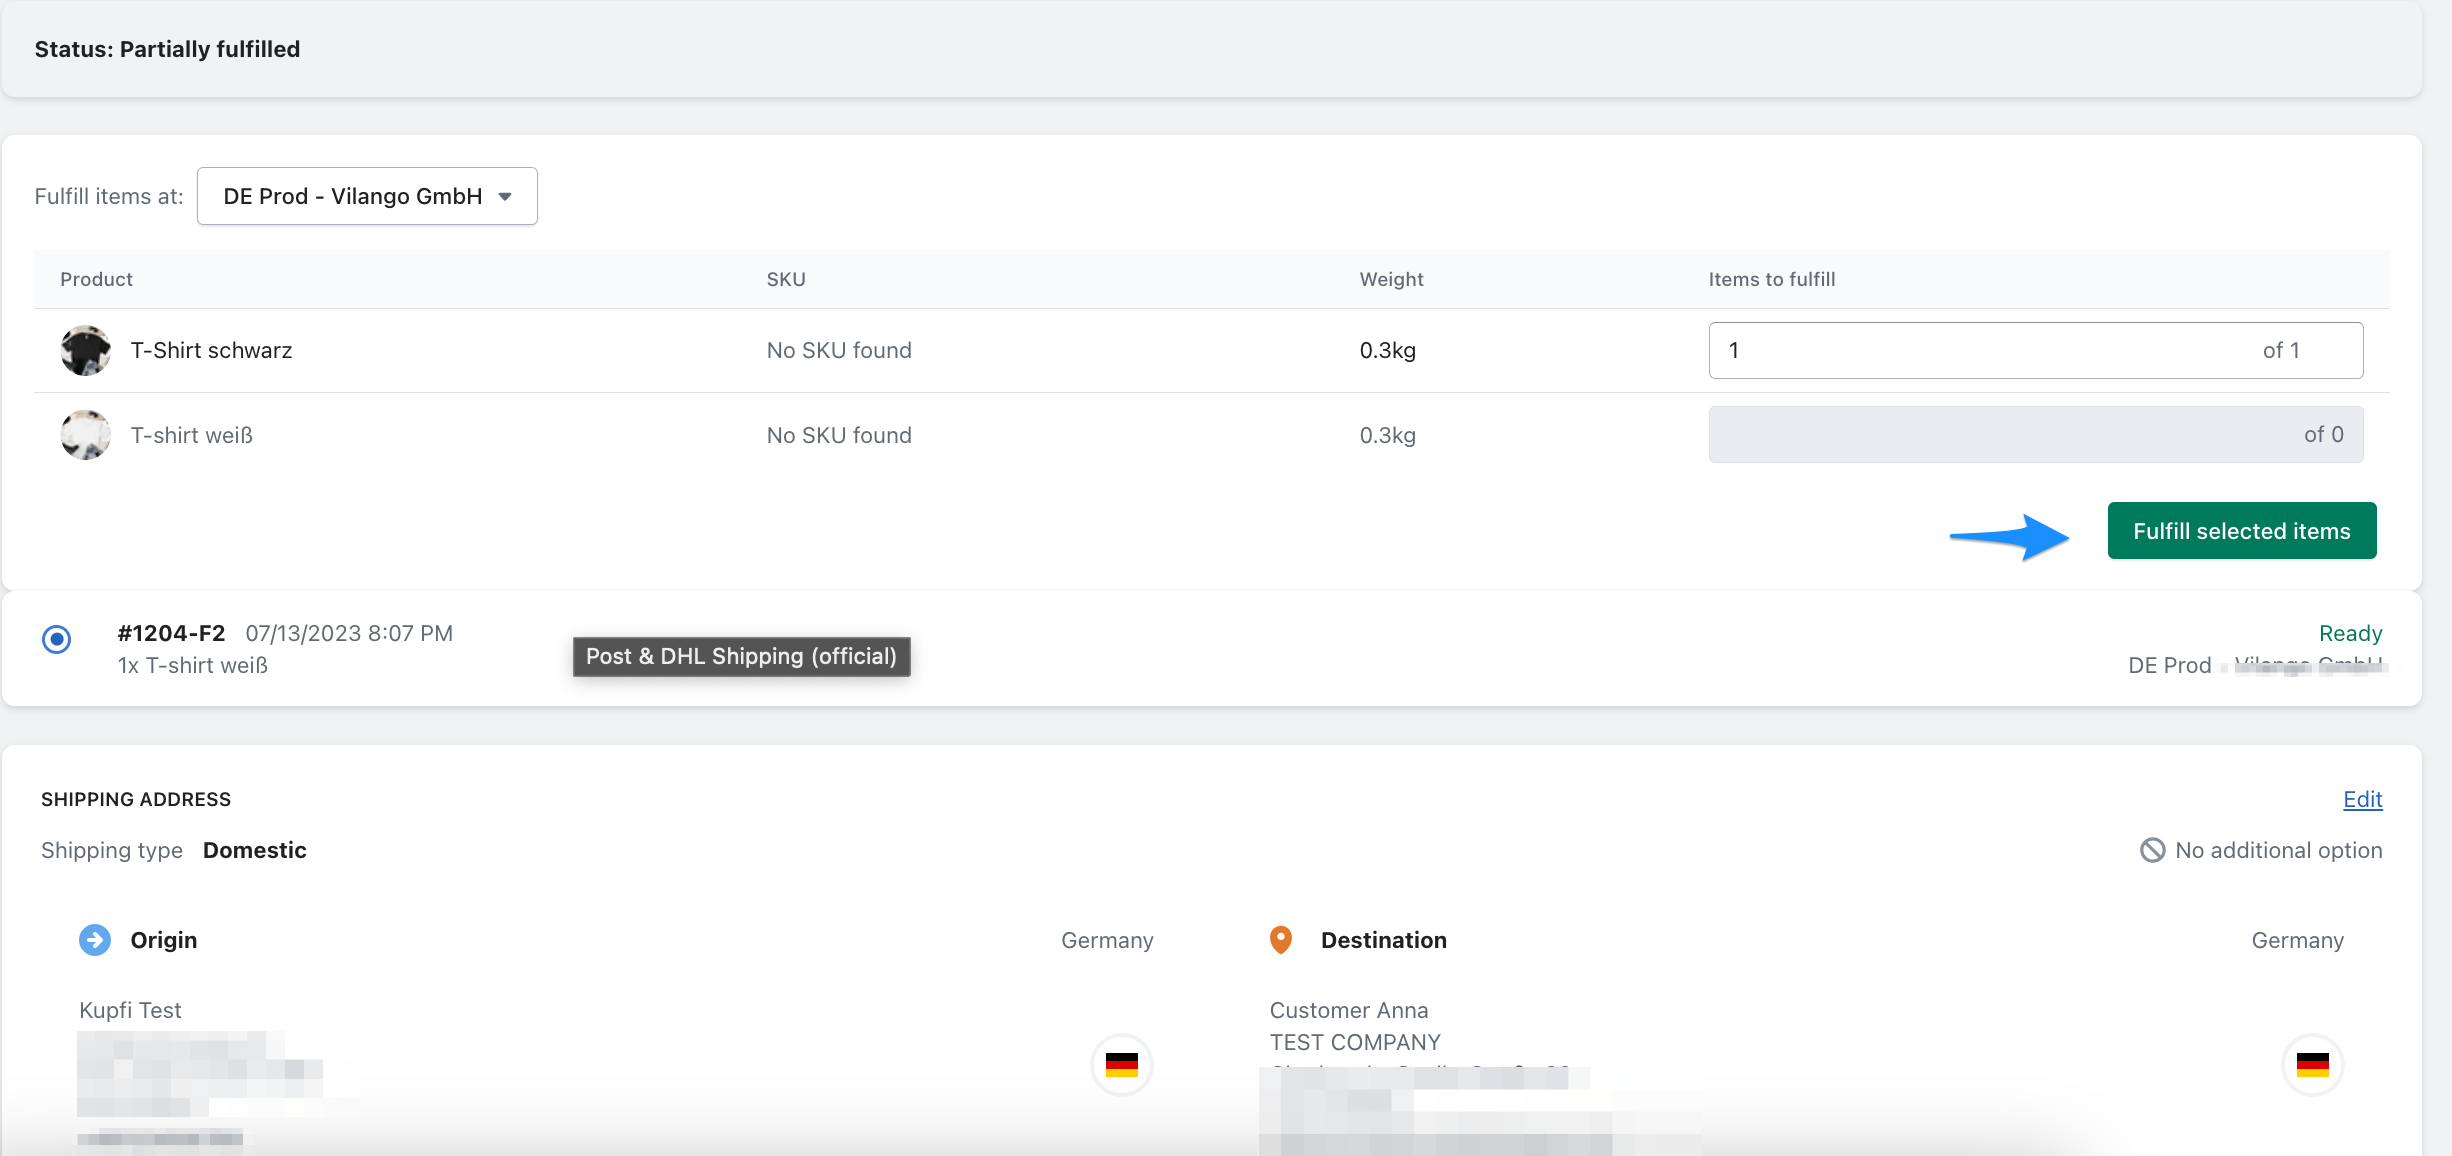Click the Post & DHL Shipping tooltip label
This screenshot has width=2452, height=1156.
click(741, 655)
